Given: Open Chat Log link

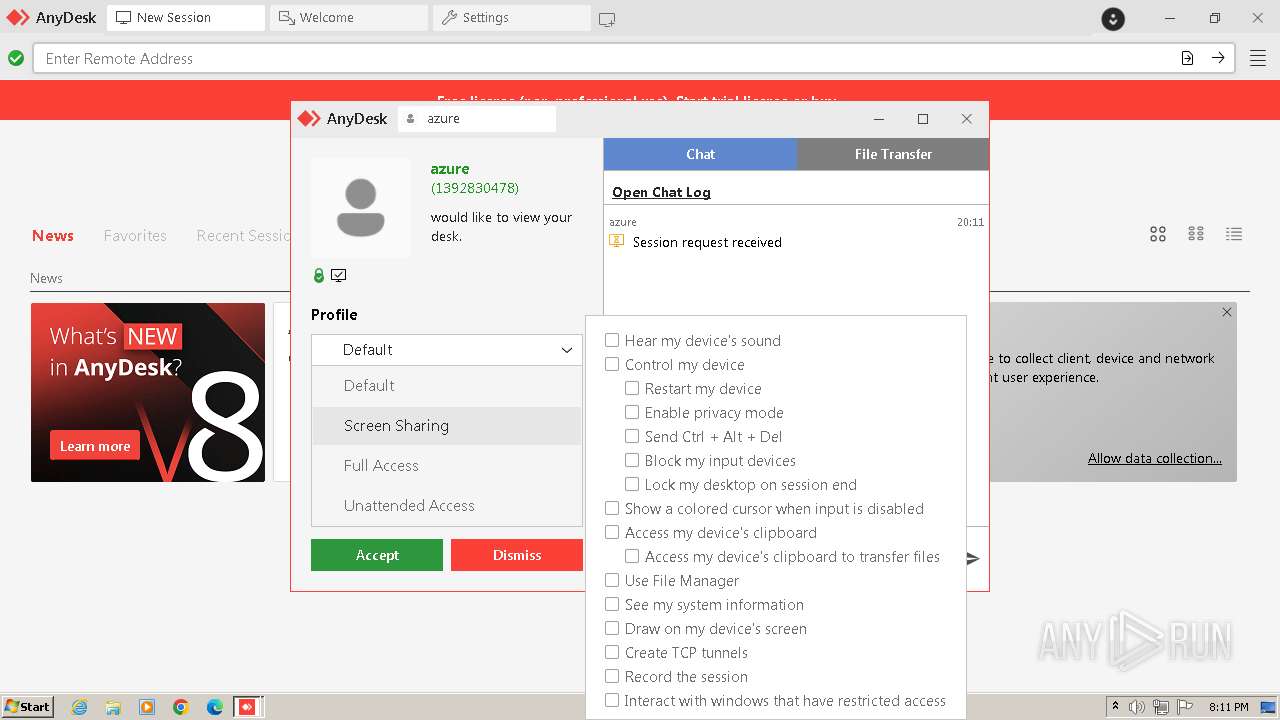Looking at the screenshot, I should point(661,192).
